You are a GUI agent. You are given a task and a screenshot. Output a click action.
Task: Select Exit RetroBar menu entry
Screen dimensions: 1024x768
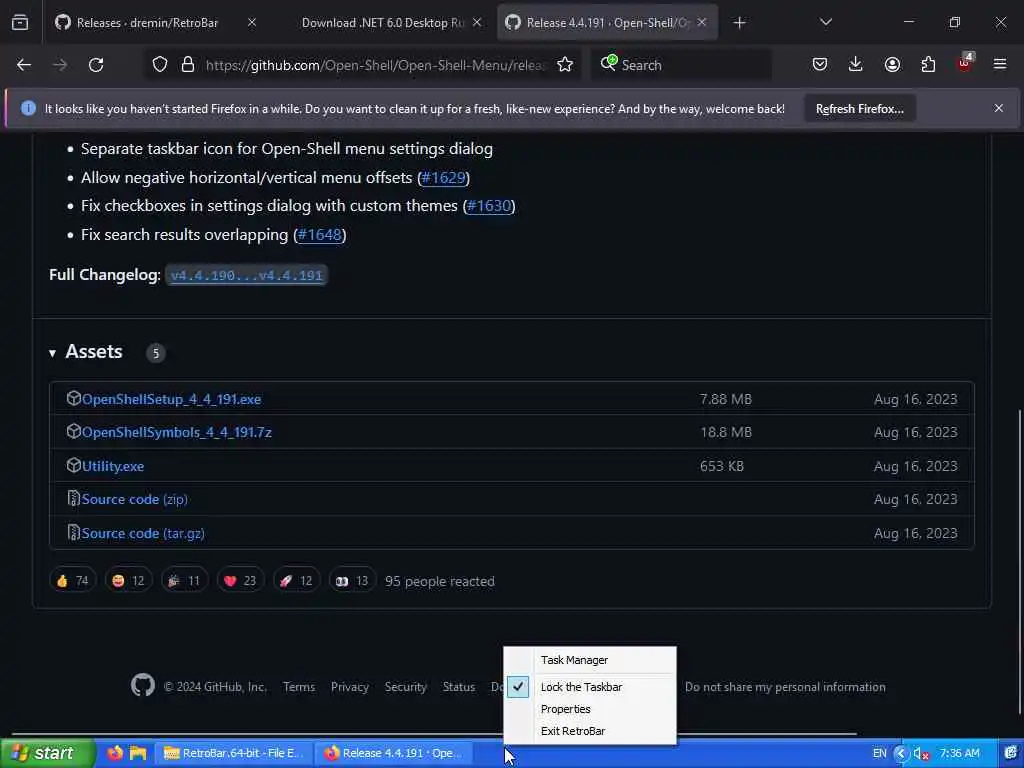(573, 731)
